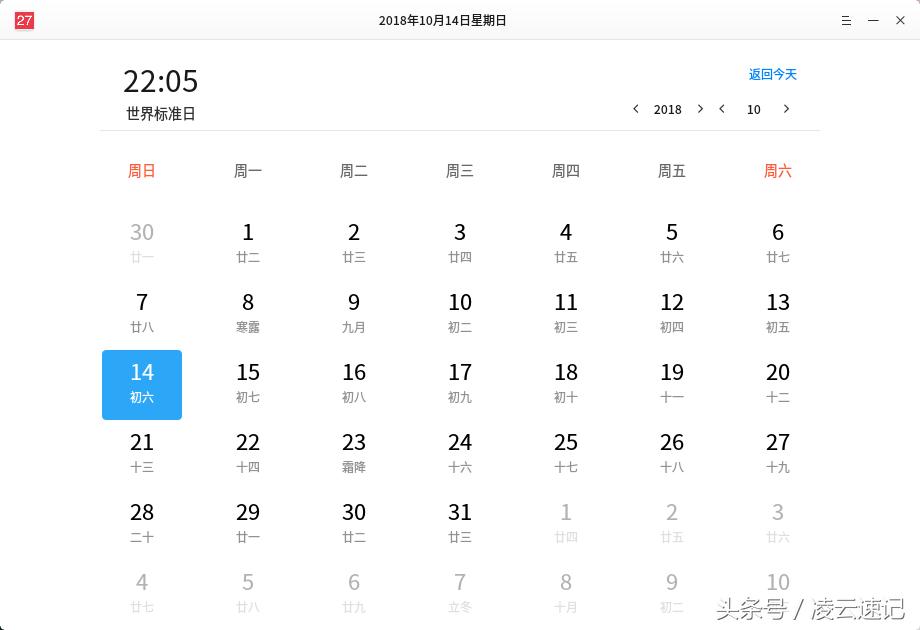Select October 8 marked 寒露
Viewport: 920px width, 630px height.
[247, 312]
